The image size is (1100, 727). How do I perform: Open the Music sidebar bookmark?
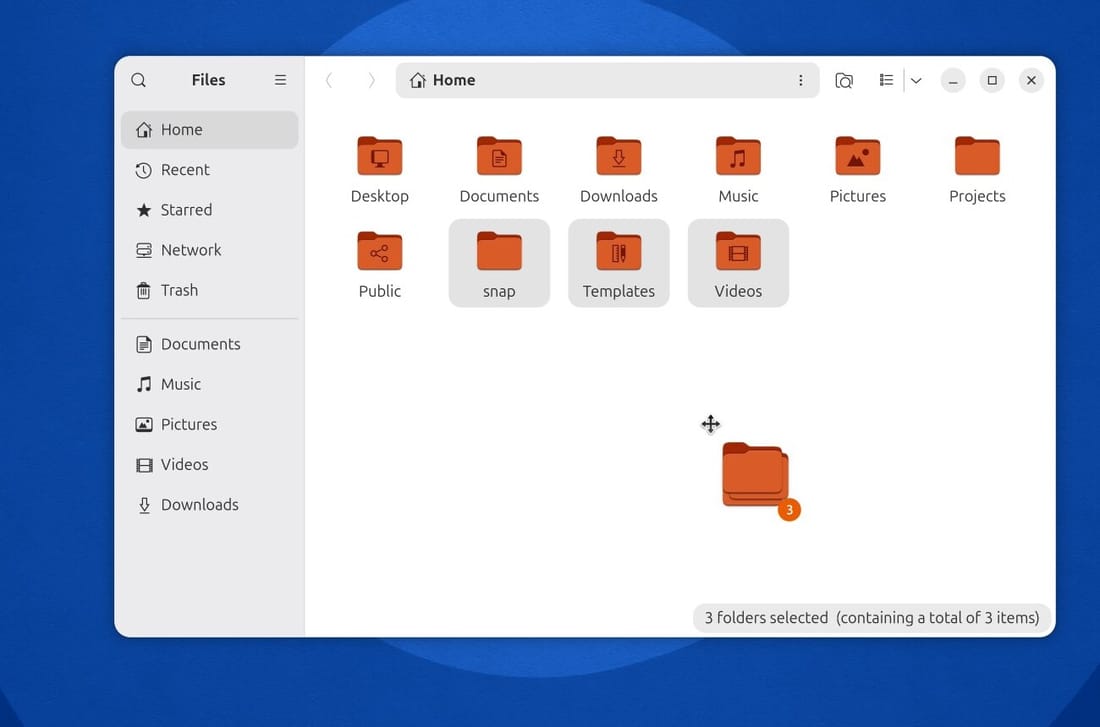click(209, 384)
